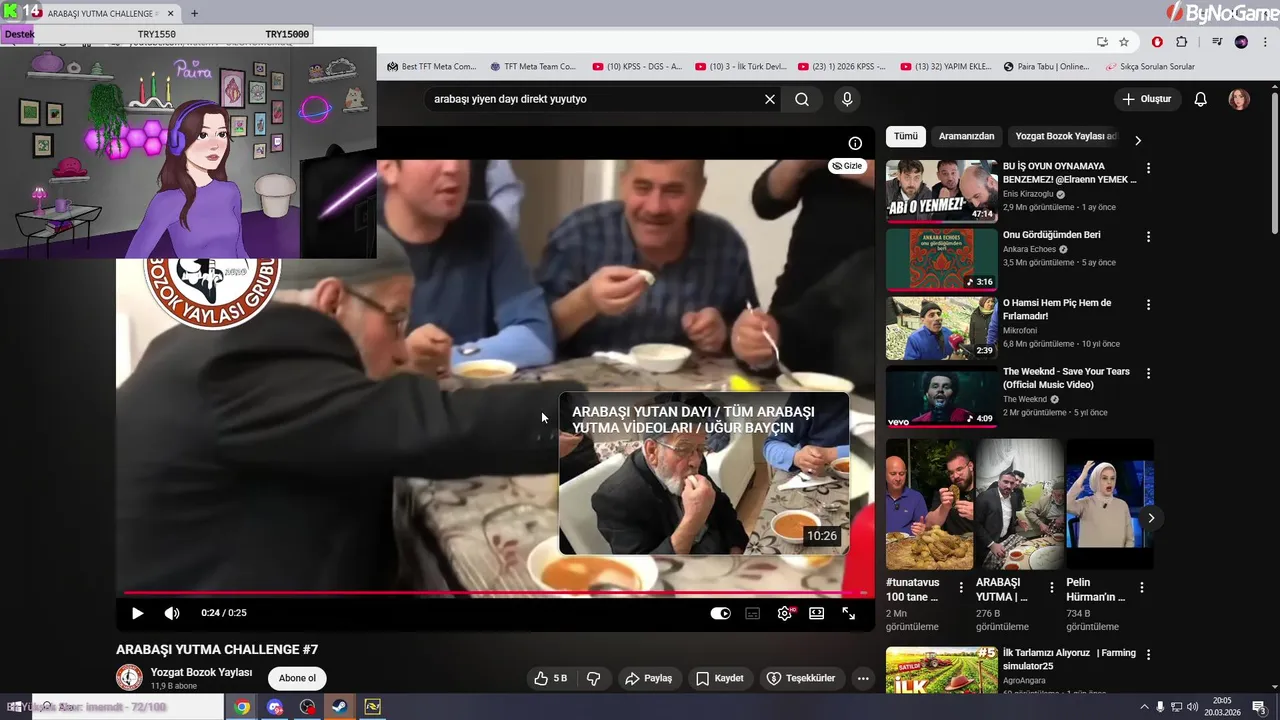1280x720 pixels.
Task: Open options for Pelin Hürman'ın short
Action: click(x=1141, y=587)
